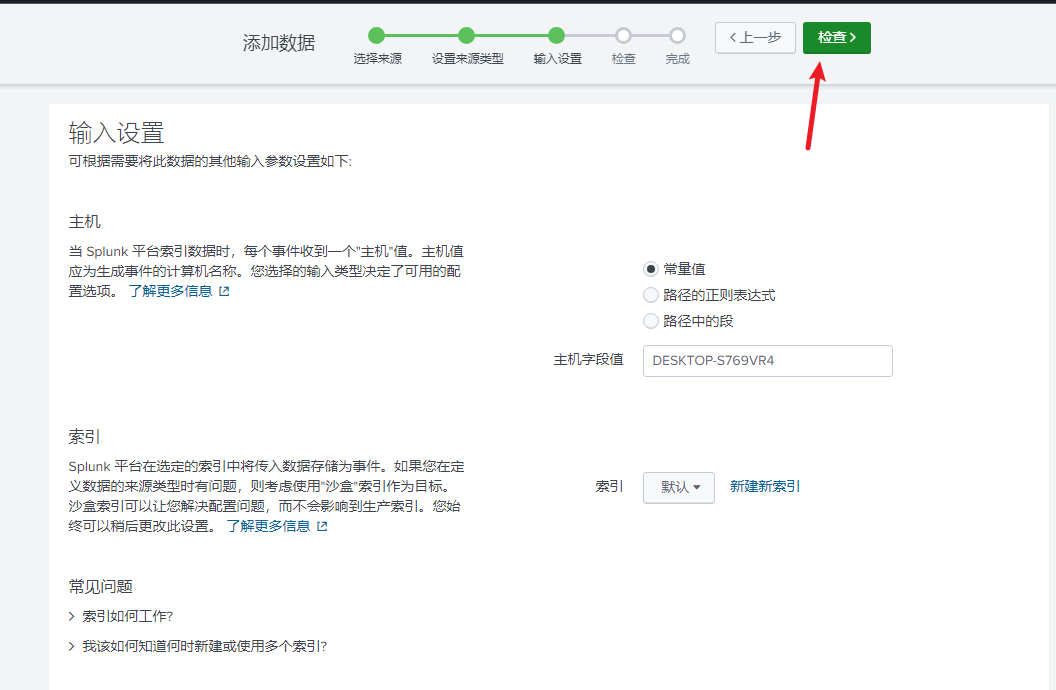The height and width of the screenshot is (690, 1056).
Task: Select the 常量值 radio option
Action: click(651, 269)
